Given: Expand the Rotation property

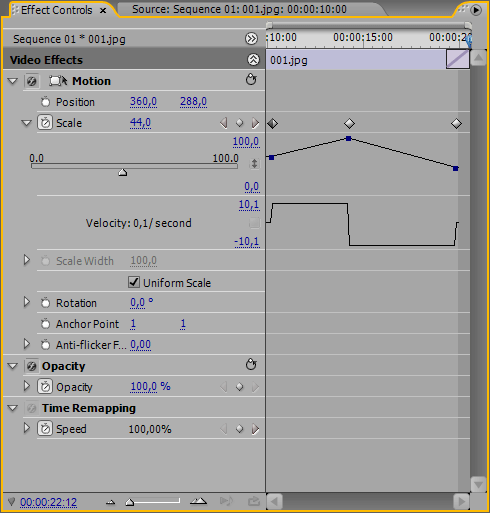Looking at the screenshot, I should click(x=27, y=302).
